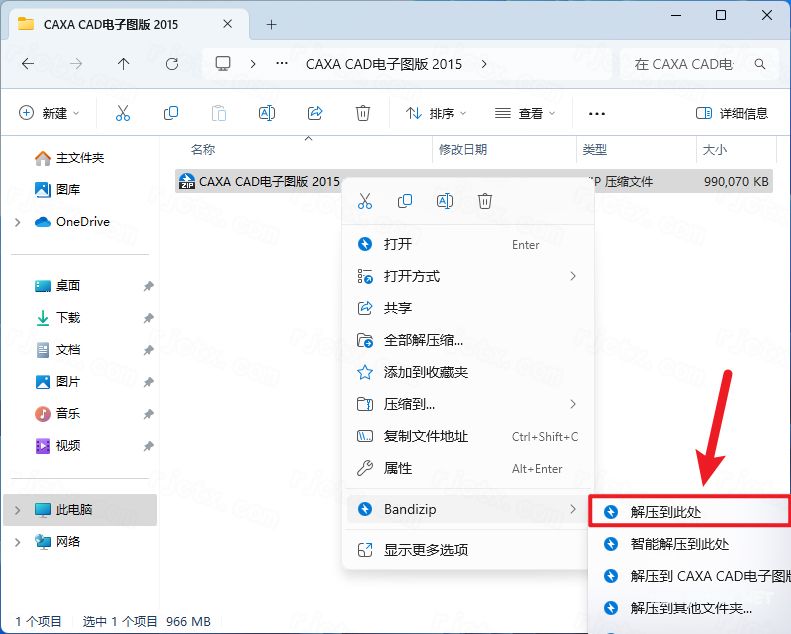The width and height of the screenshot is (791, 634).
Task: Click the CAXA CAD电子图版 2015 breadcrumb
Action: [x=384, y=64]
